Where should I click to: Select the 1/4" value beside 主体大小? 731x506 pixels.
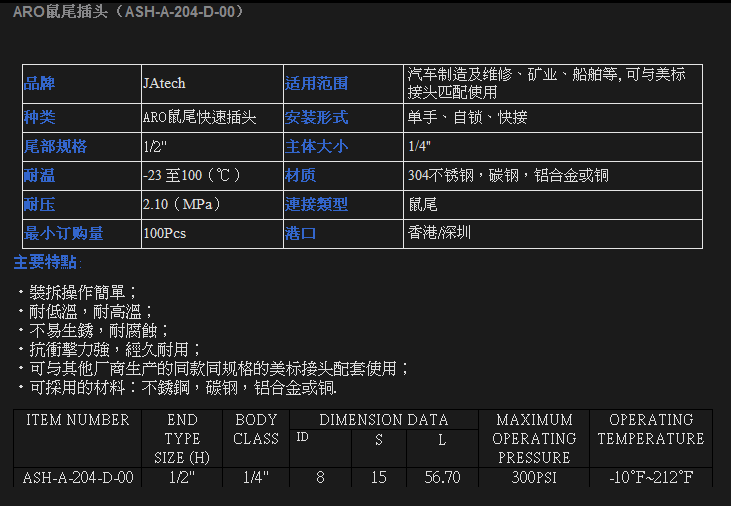(x=419, y=146)
